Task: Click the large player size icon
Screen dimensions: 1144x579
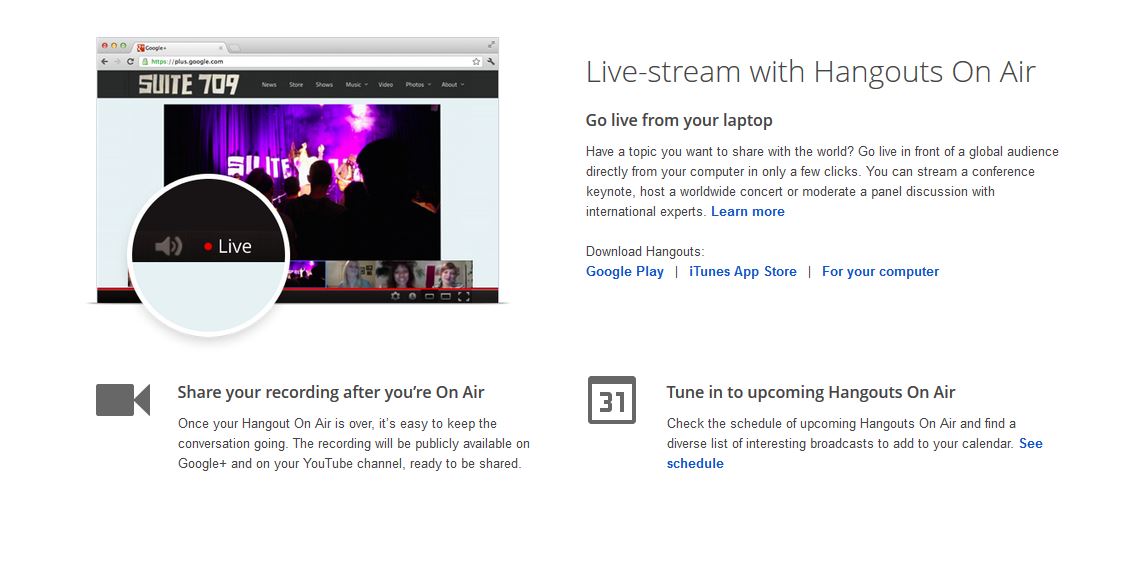Action: point(446,296)
